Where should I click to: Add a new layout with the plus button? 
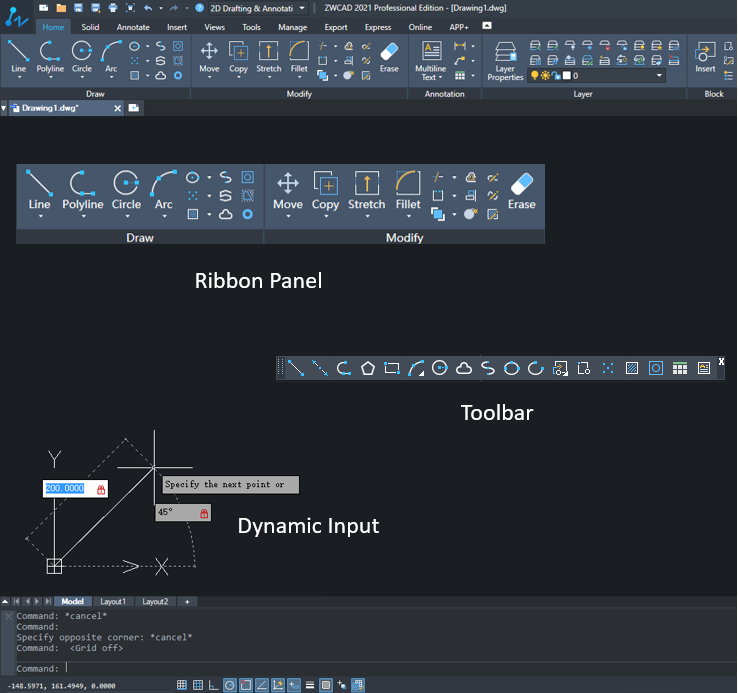pos(186,602)
